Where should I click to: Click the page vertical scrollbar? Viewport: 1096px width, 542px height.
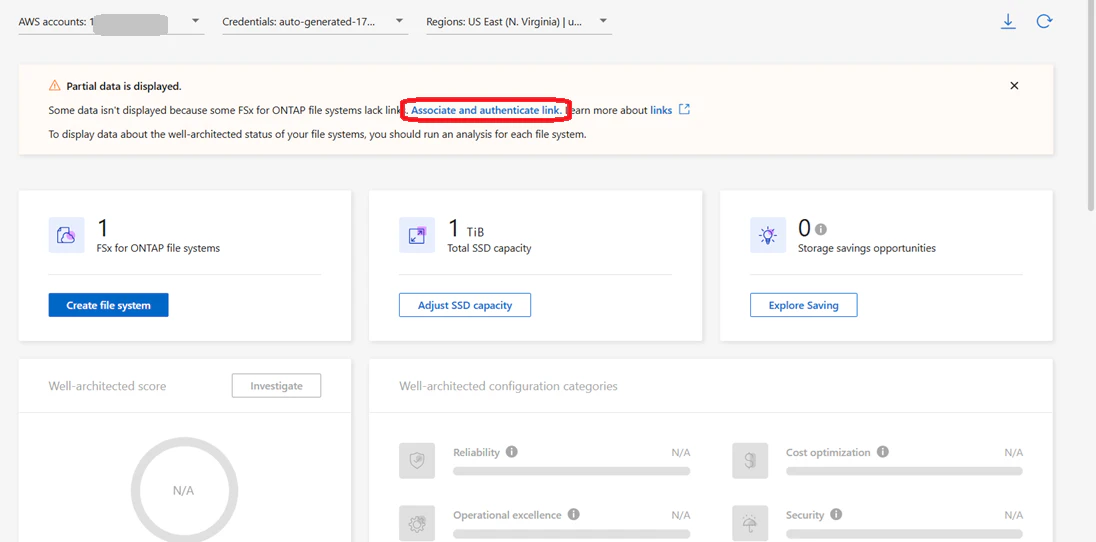pyautogui.click(x=1091, y=105)
